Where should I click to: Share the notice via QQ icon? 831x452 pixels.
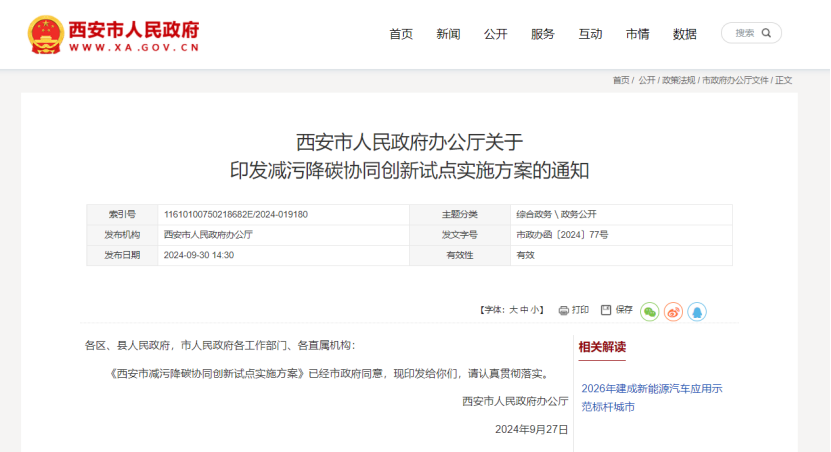697,311
